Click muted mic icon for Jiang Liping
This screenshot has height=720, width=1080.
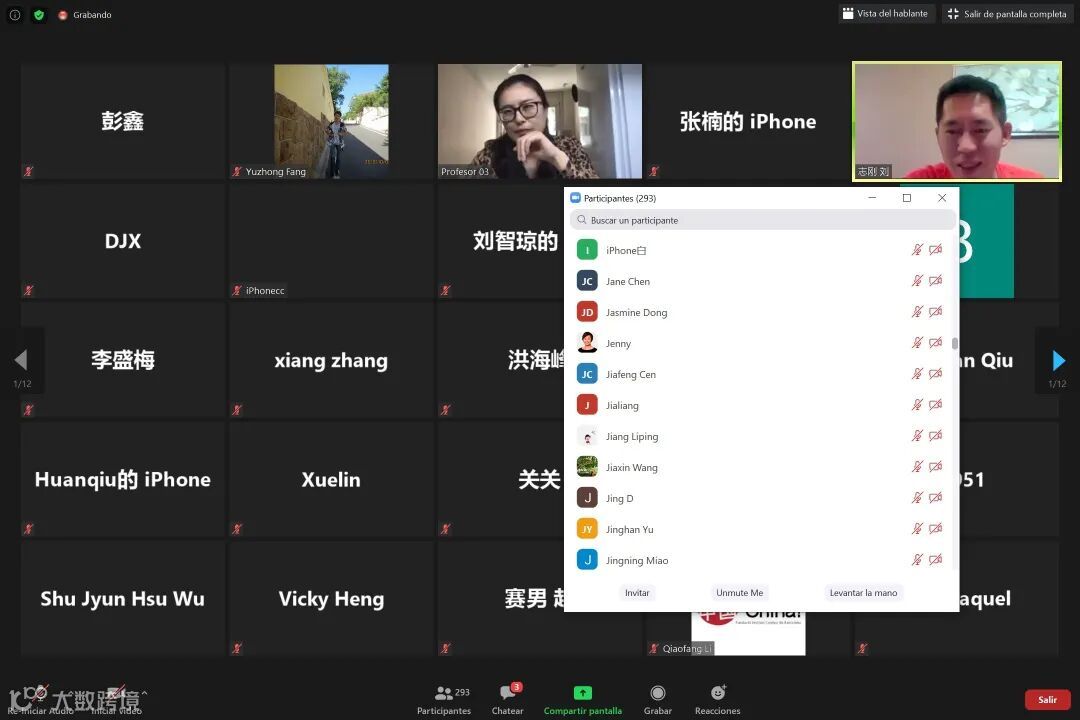(917, 436)
